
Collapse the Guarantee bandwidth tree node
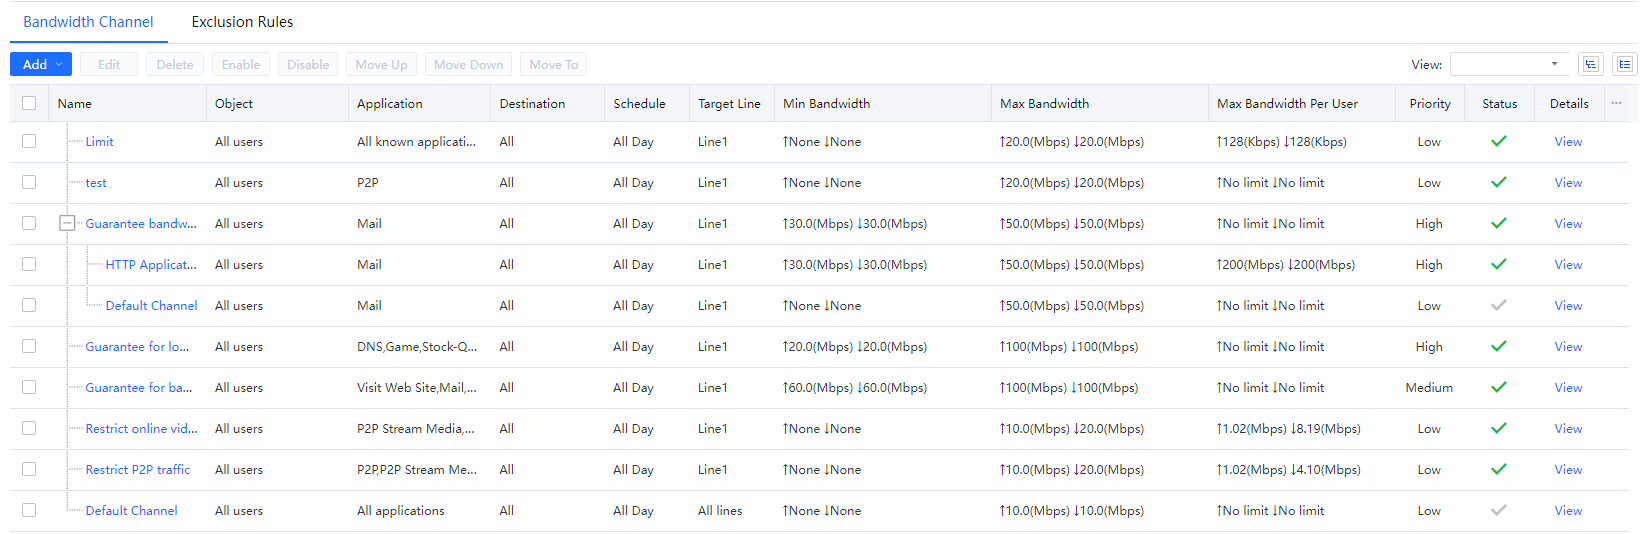tap(67, 224)
